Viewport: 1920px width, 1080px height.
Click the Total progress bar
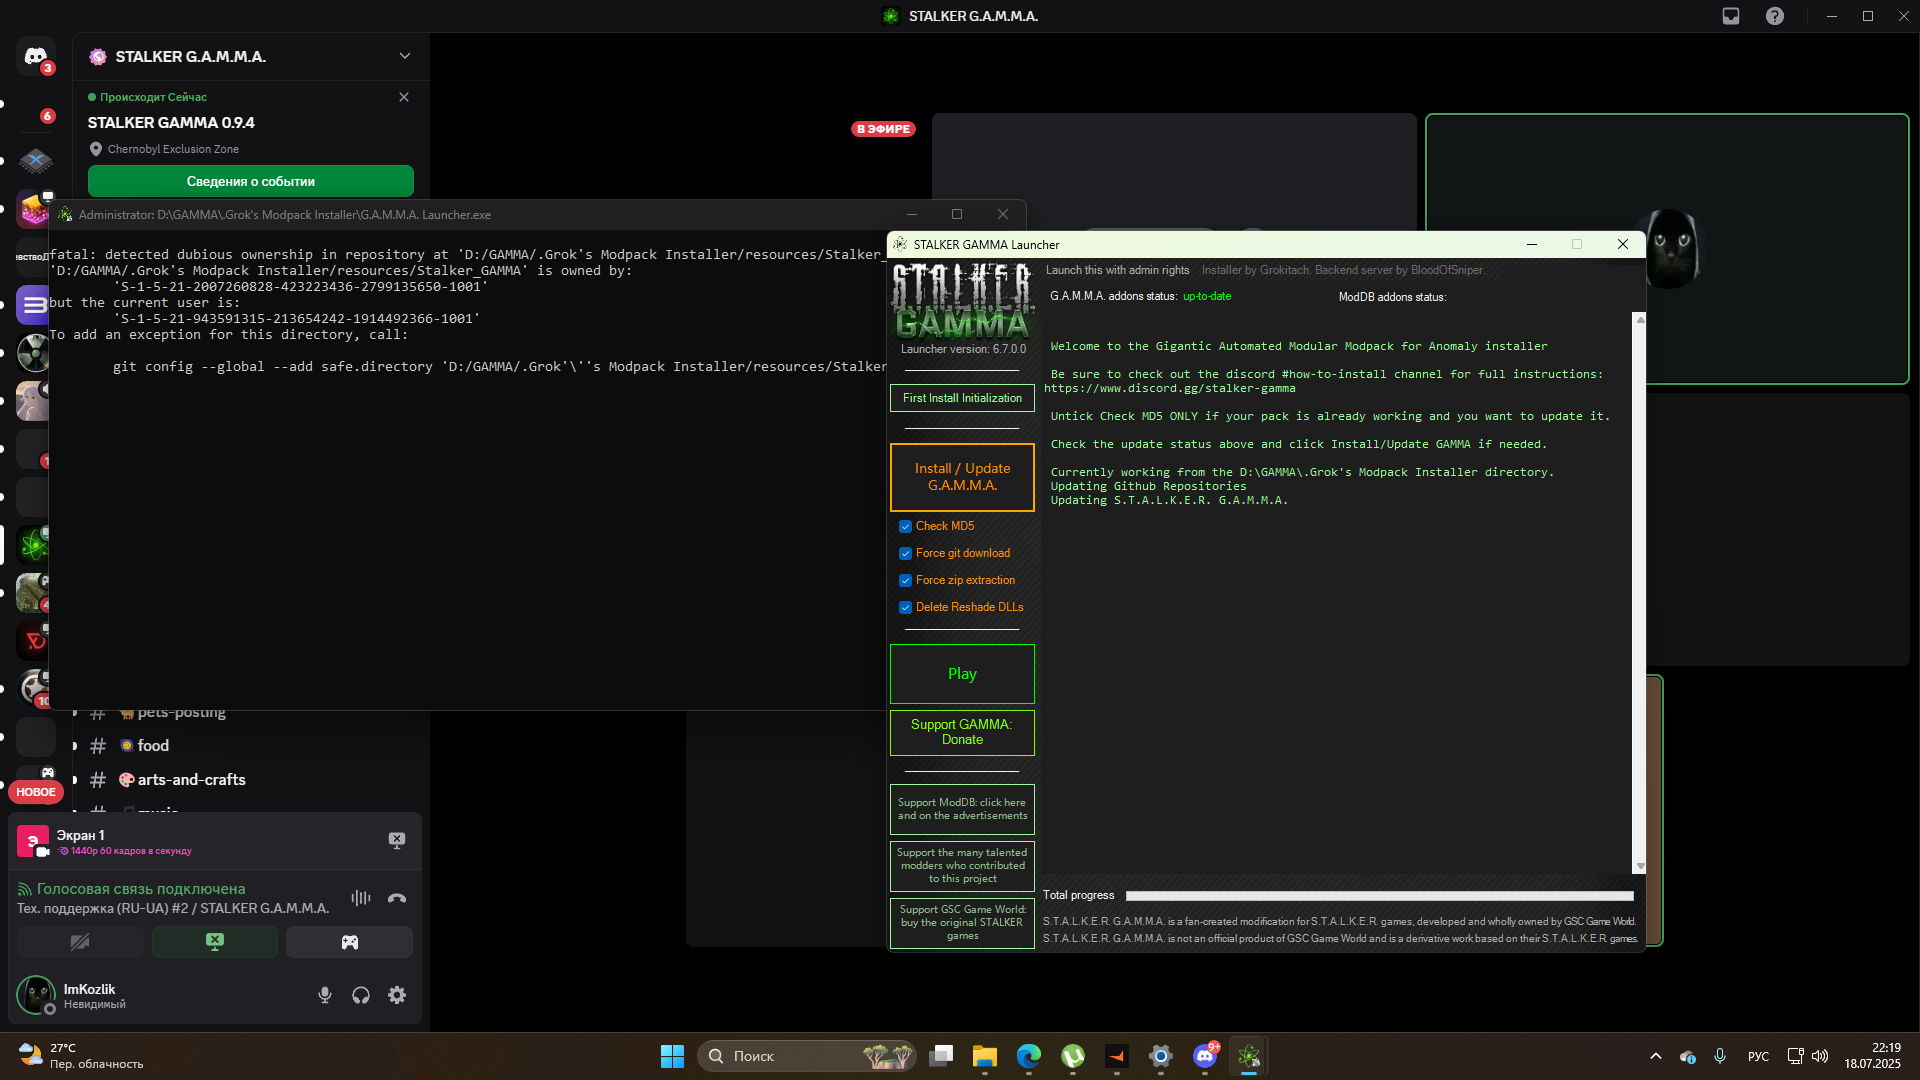[x=1380, y=896]
